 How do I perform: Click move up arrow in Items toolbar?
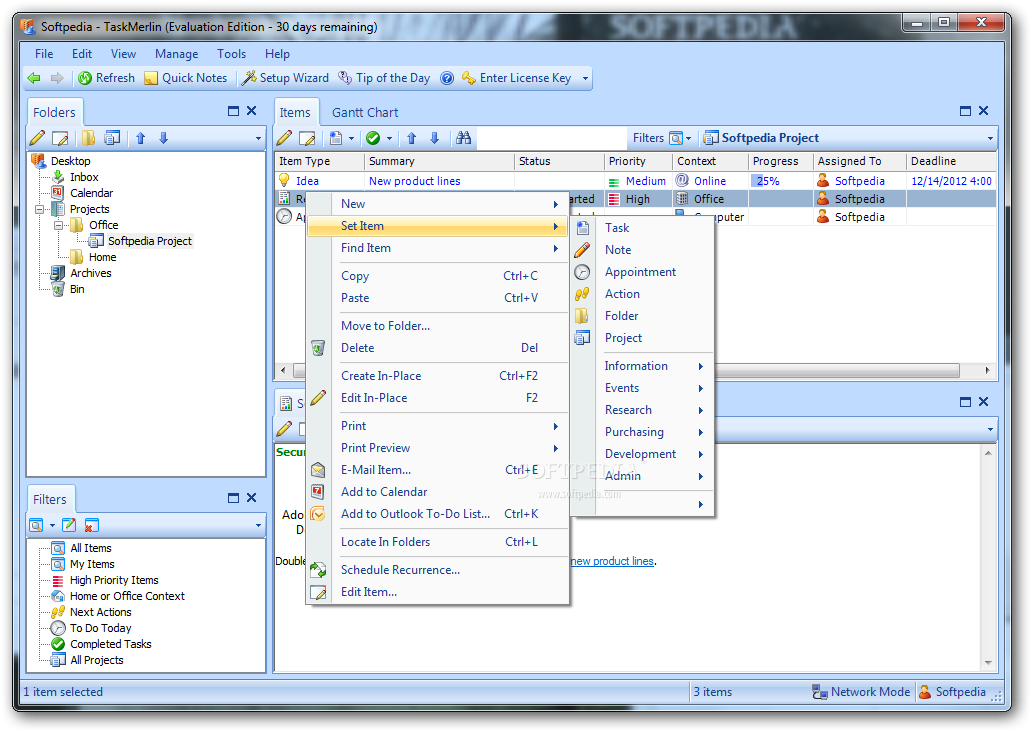coord(411,138)
